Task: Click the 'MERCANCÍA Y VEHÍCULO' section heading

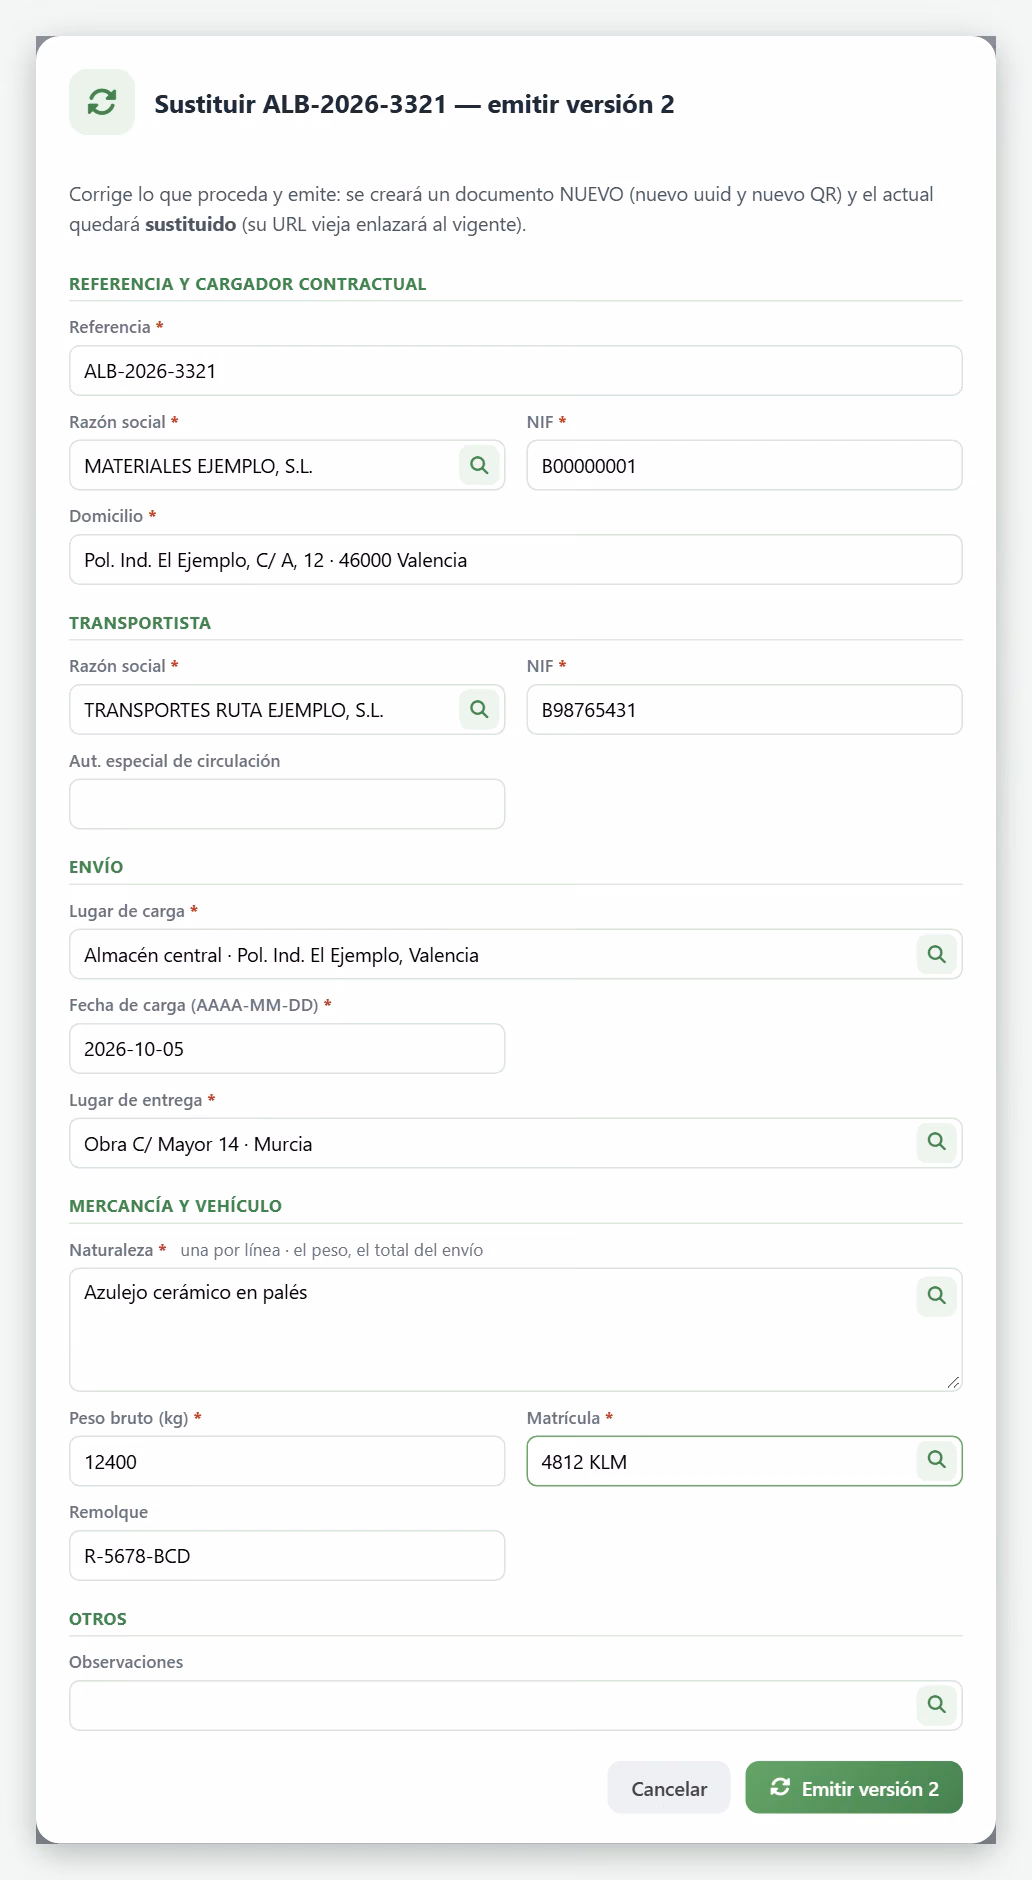Action: click(175, 1206)
